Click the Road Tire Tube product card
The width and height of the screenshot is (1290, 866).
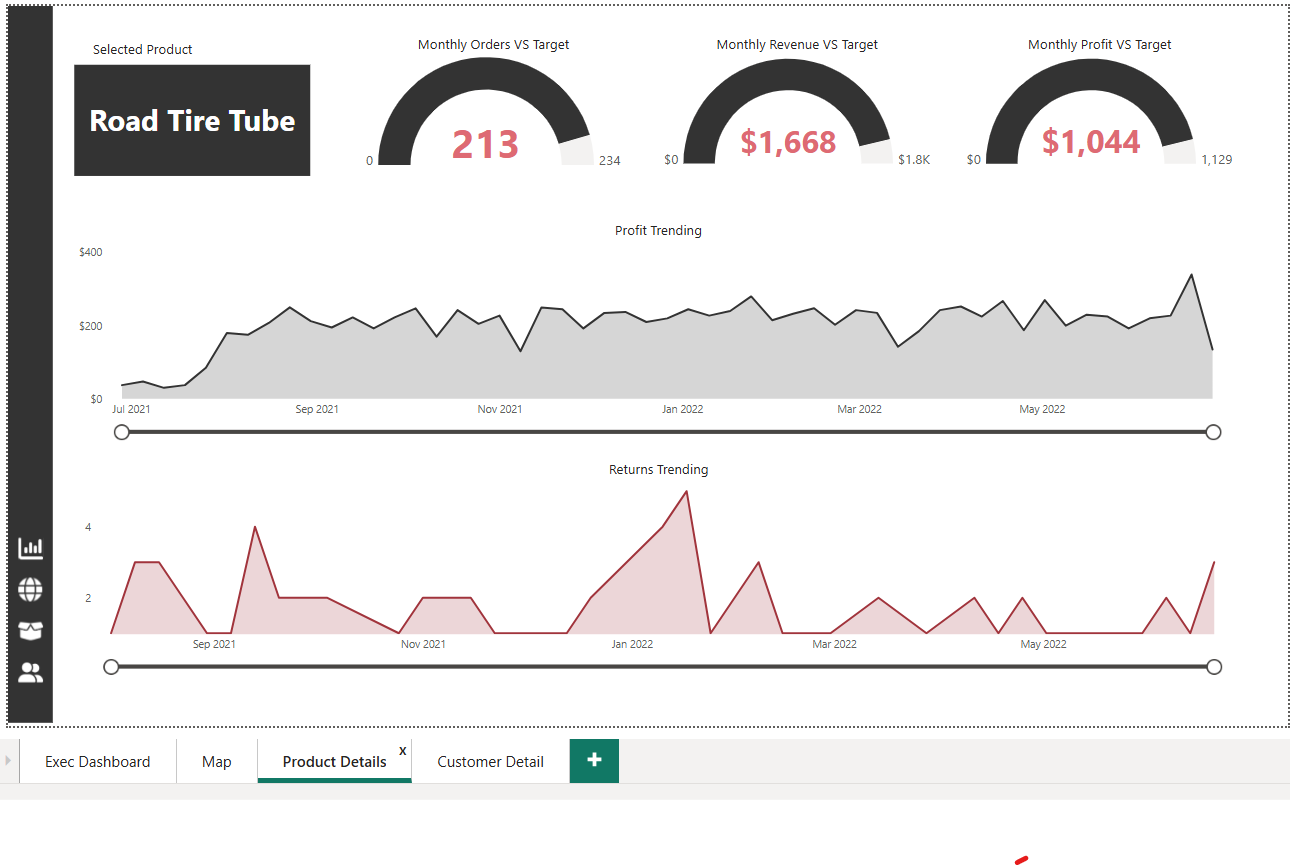tap(192, 121)
